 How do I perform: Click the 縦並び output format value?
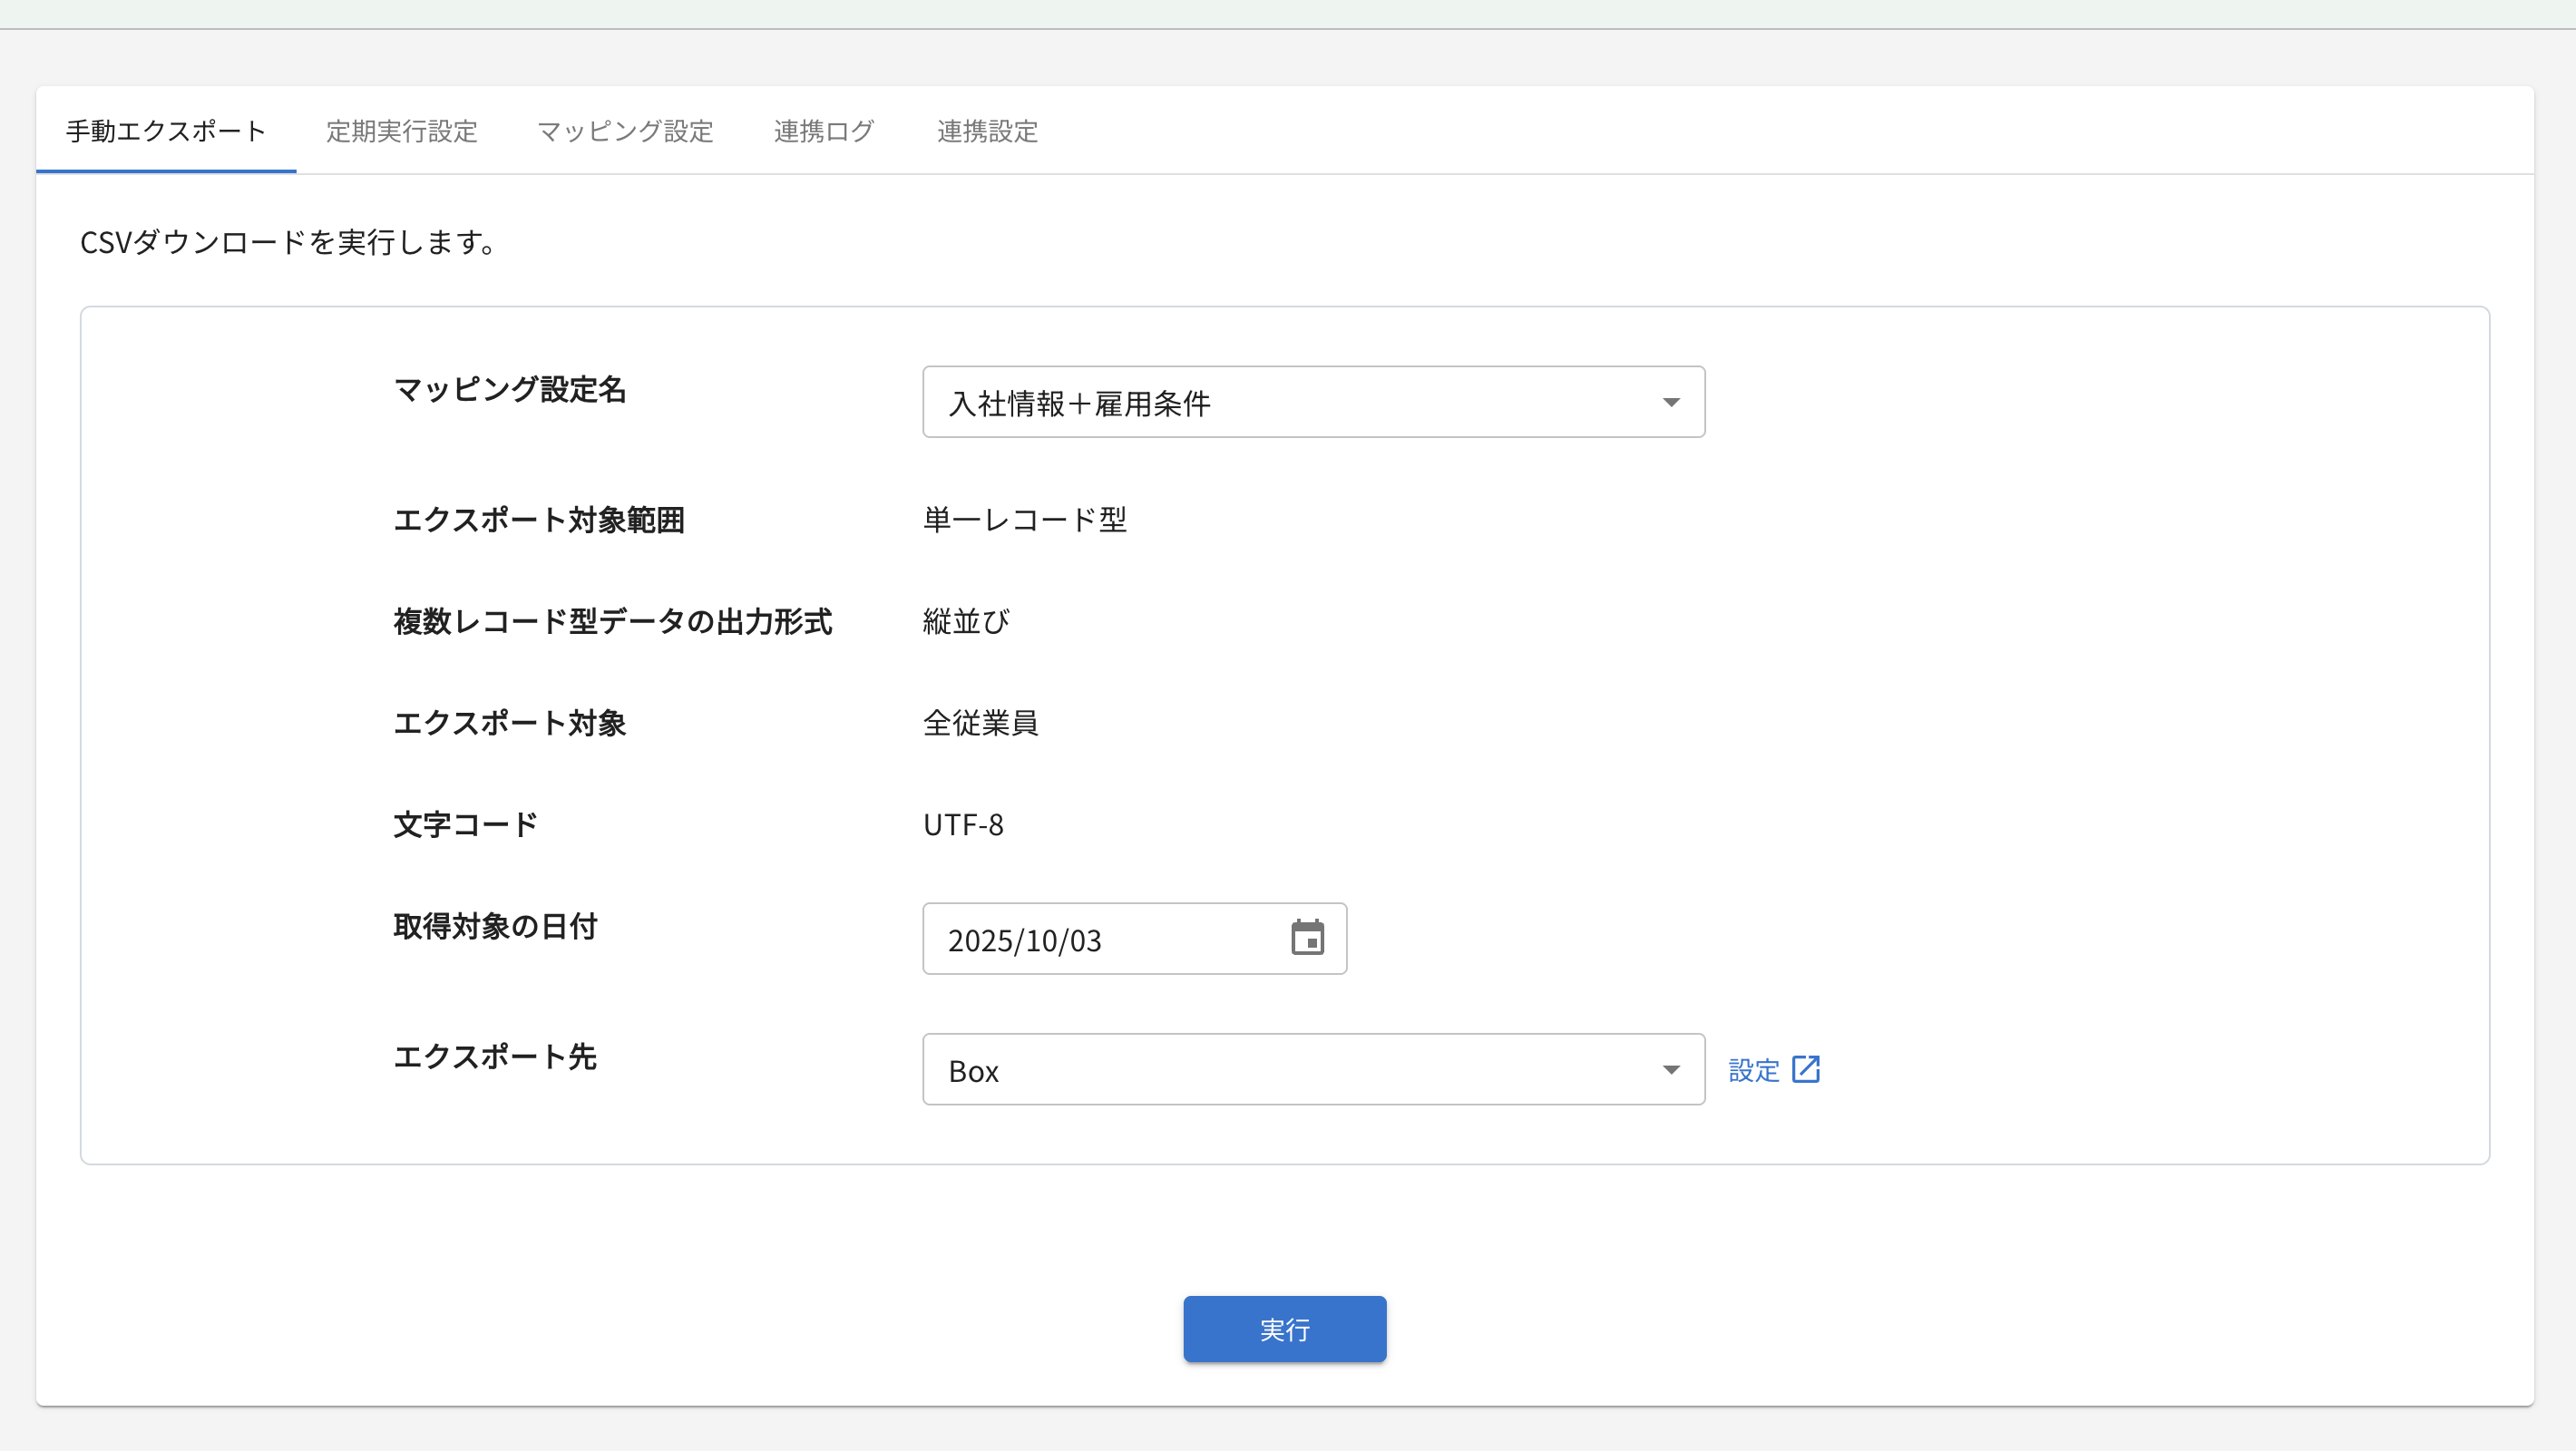point(966,622)
